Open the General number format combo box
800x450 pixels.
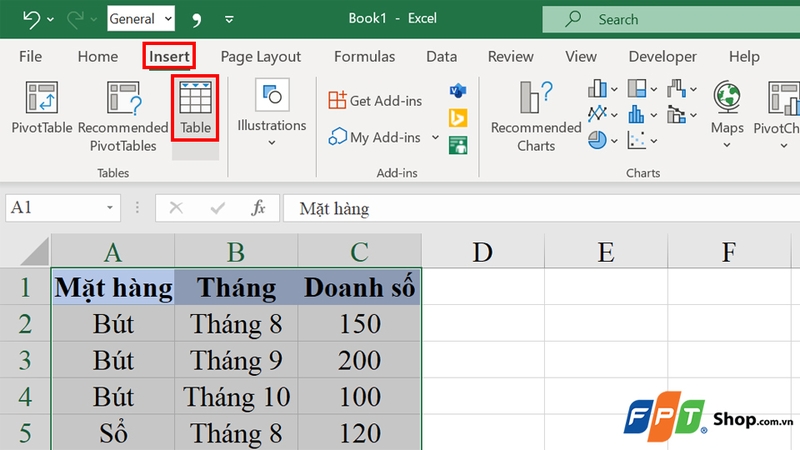pyautogui.click(x=141, y=19)
